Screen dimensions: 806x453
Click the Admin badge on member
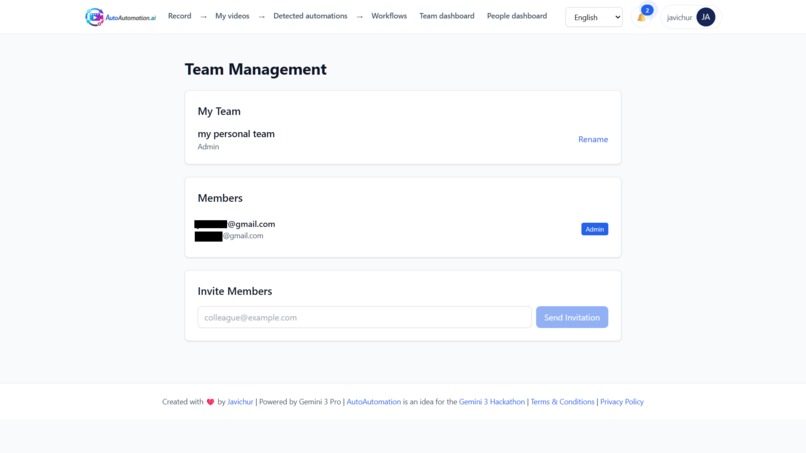(594, 229)
